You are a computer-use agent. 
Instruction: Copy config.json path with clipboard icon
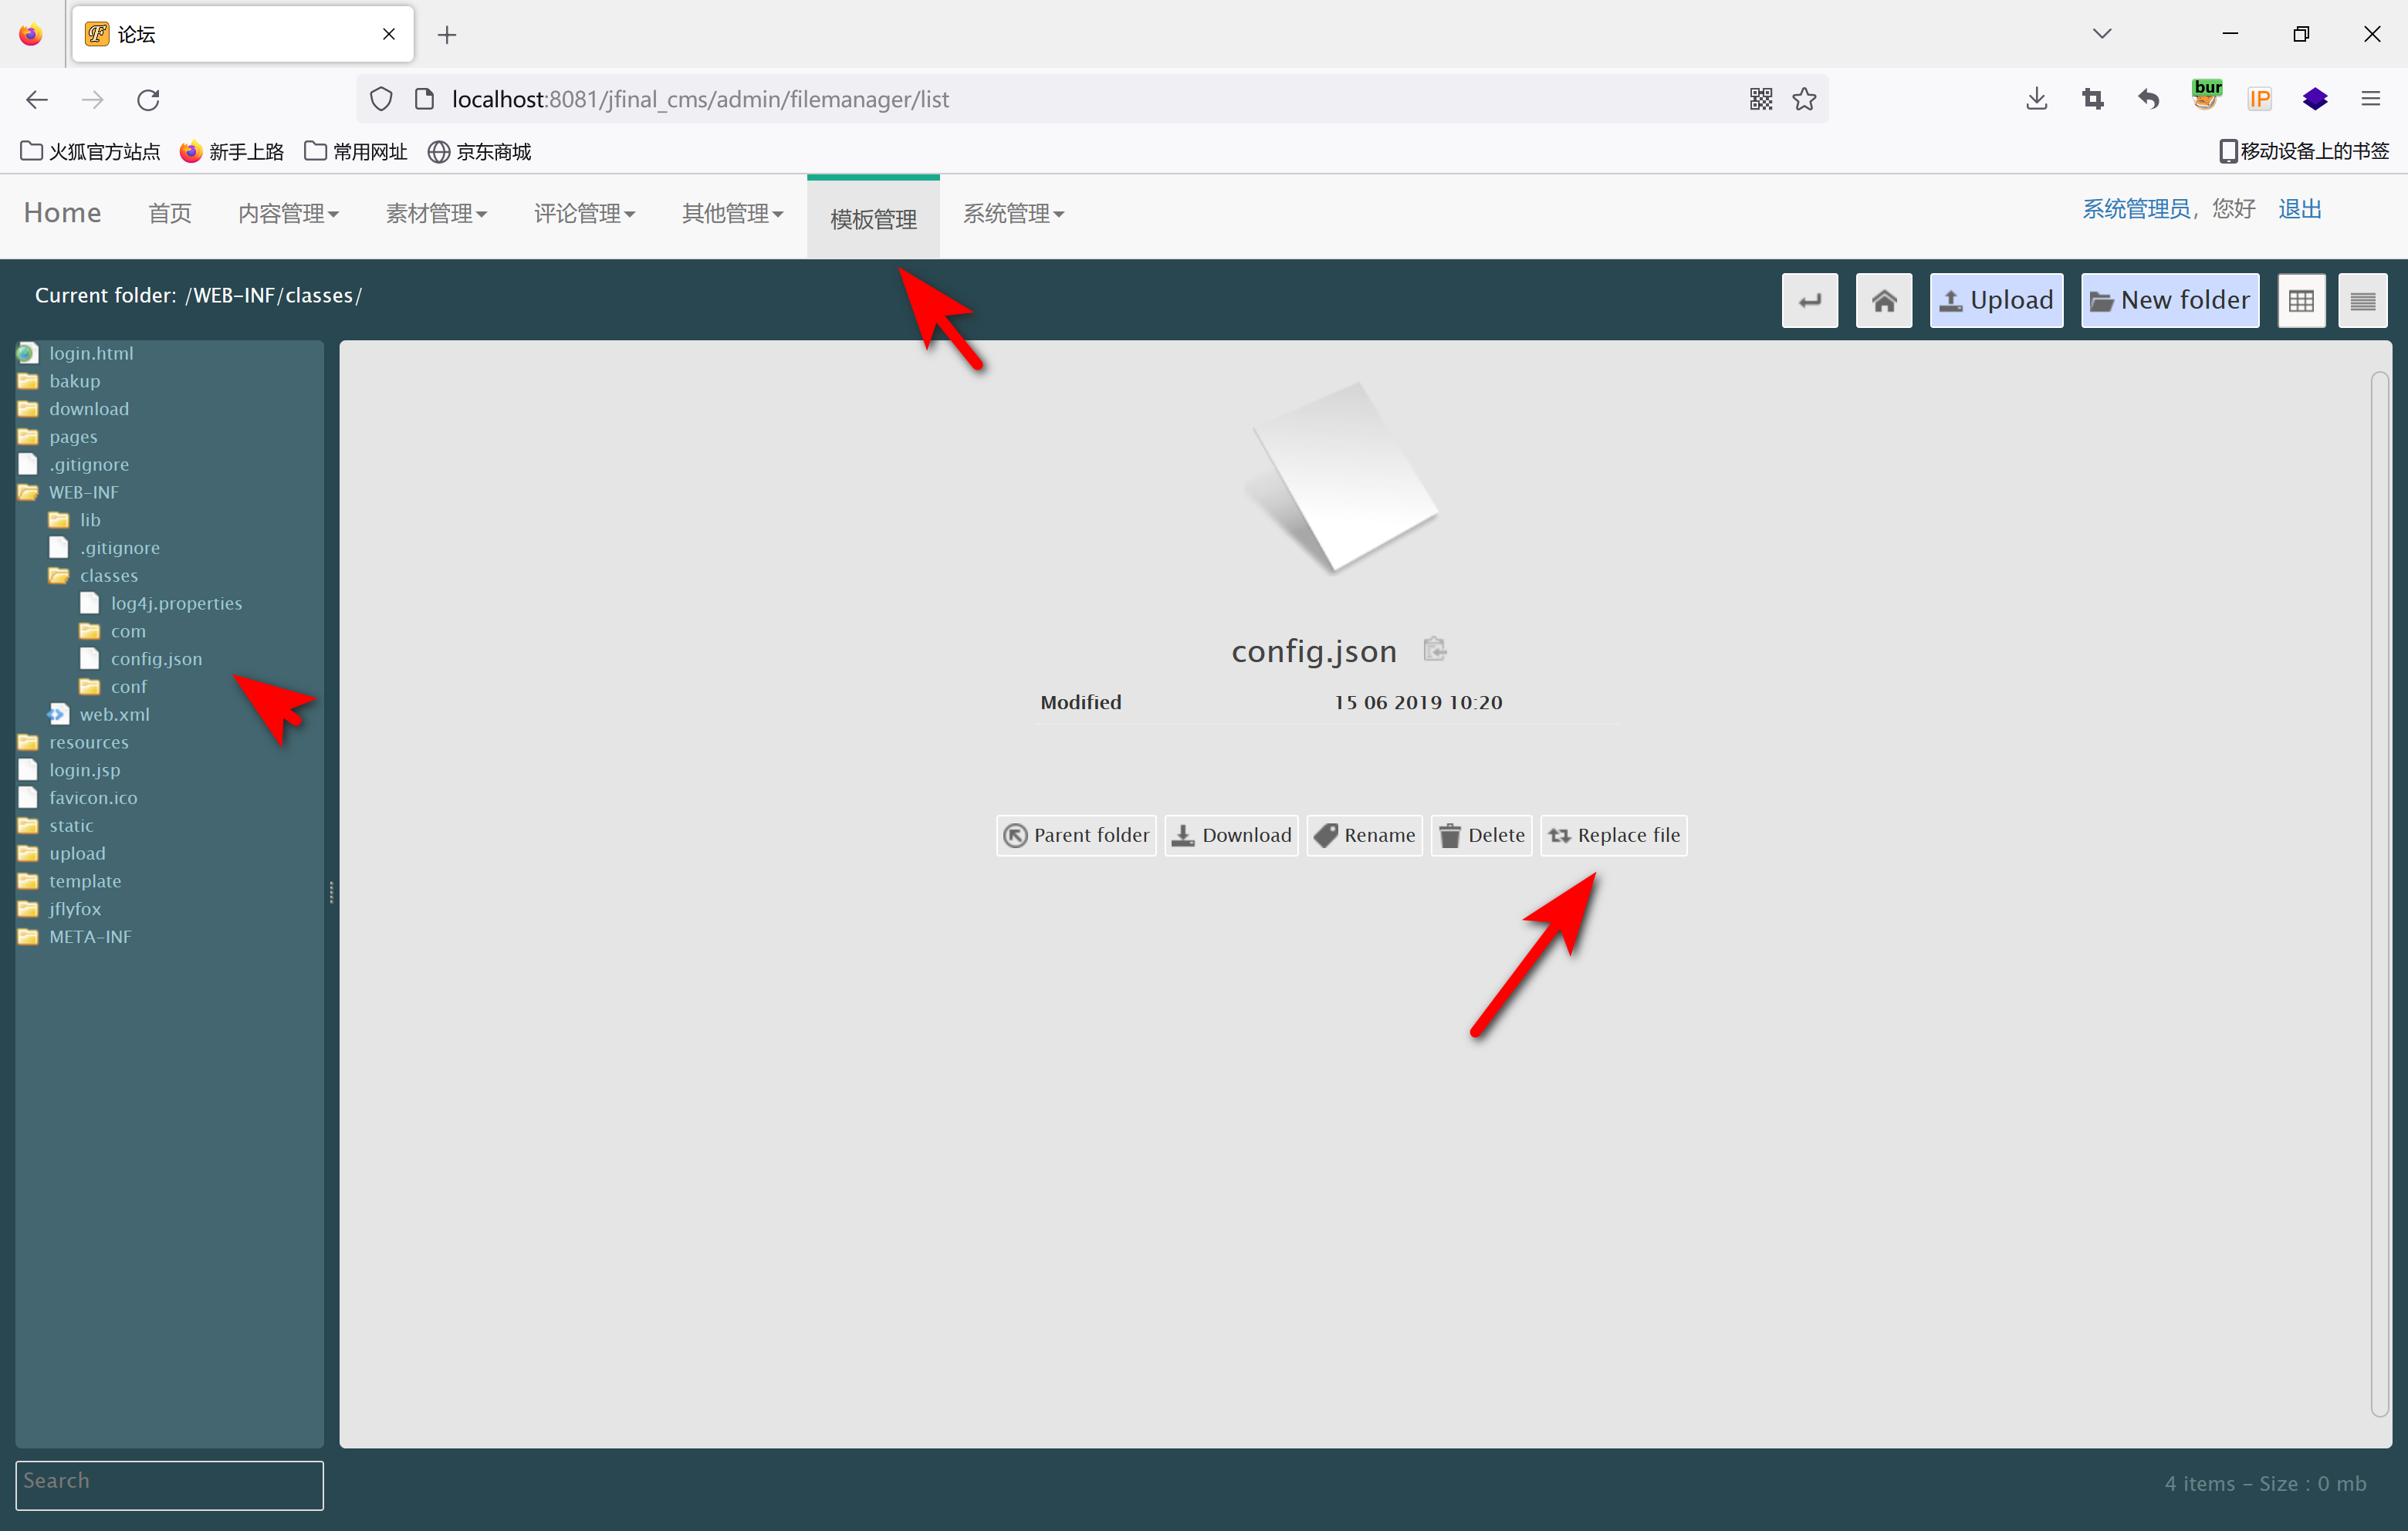coord(1435,649)
